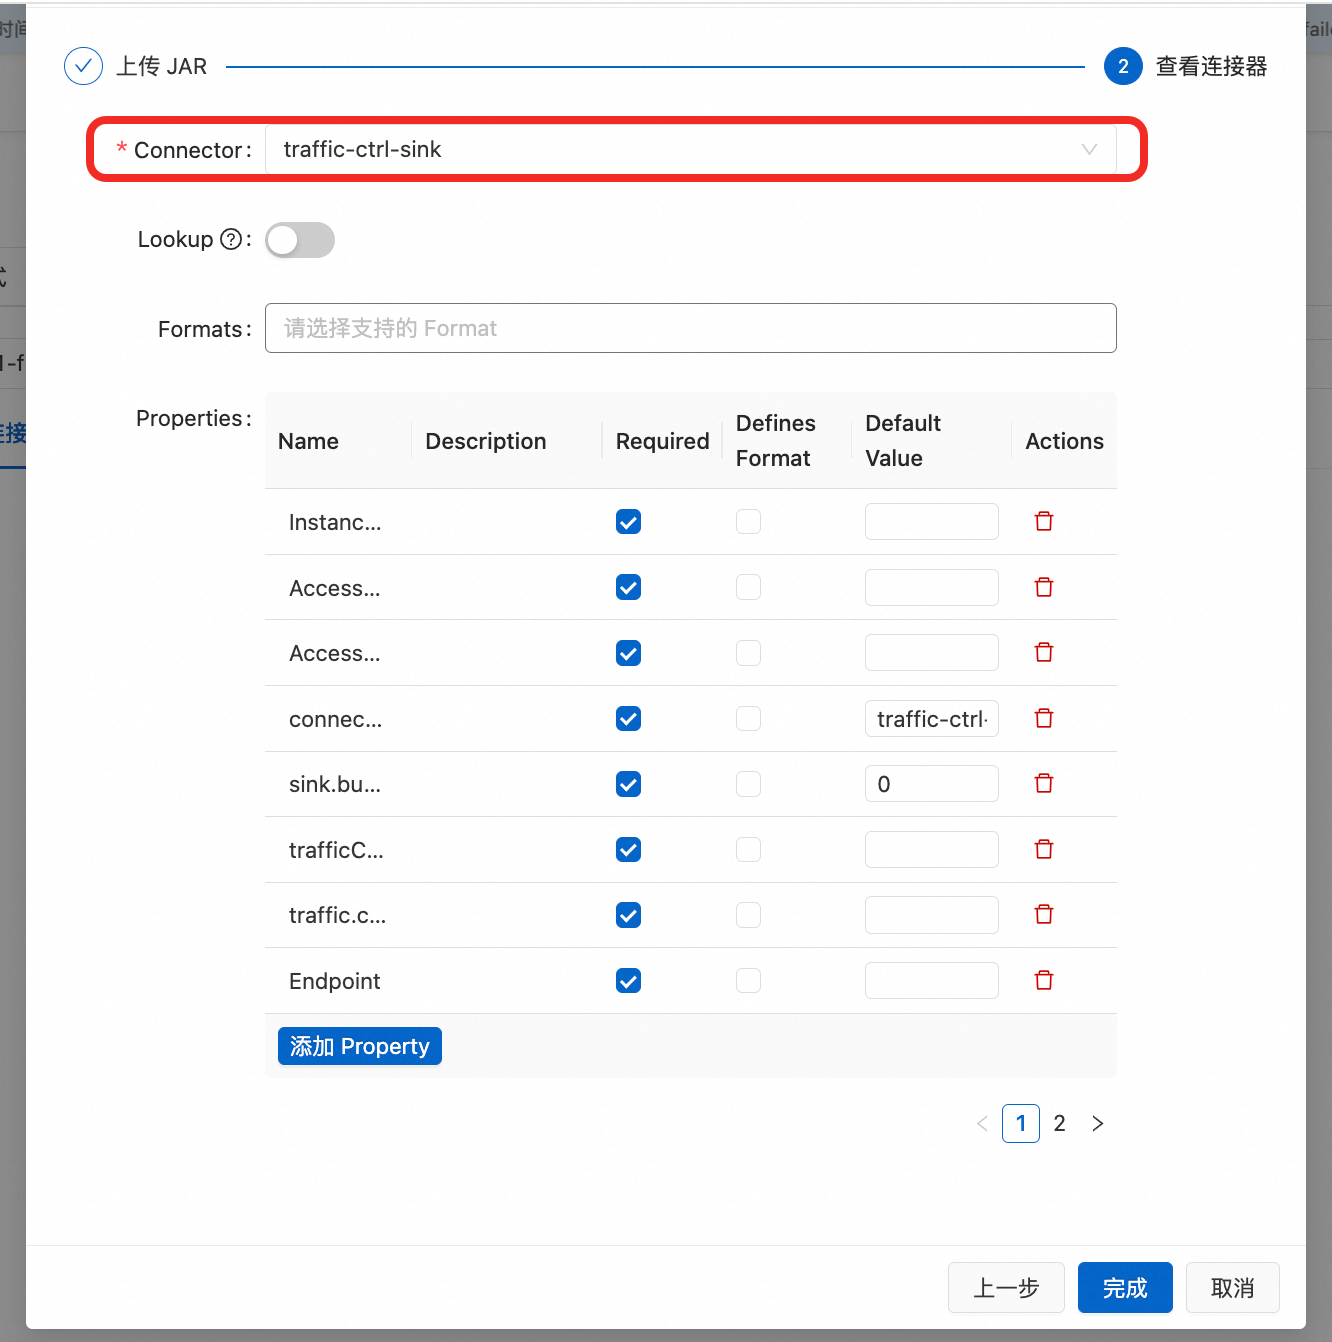Click the 查看连接器 step label
Image resolution: width=1332 pixels, height=1342 pixels.
point(1212,66)
